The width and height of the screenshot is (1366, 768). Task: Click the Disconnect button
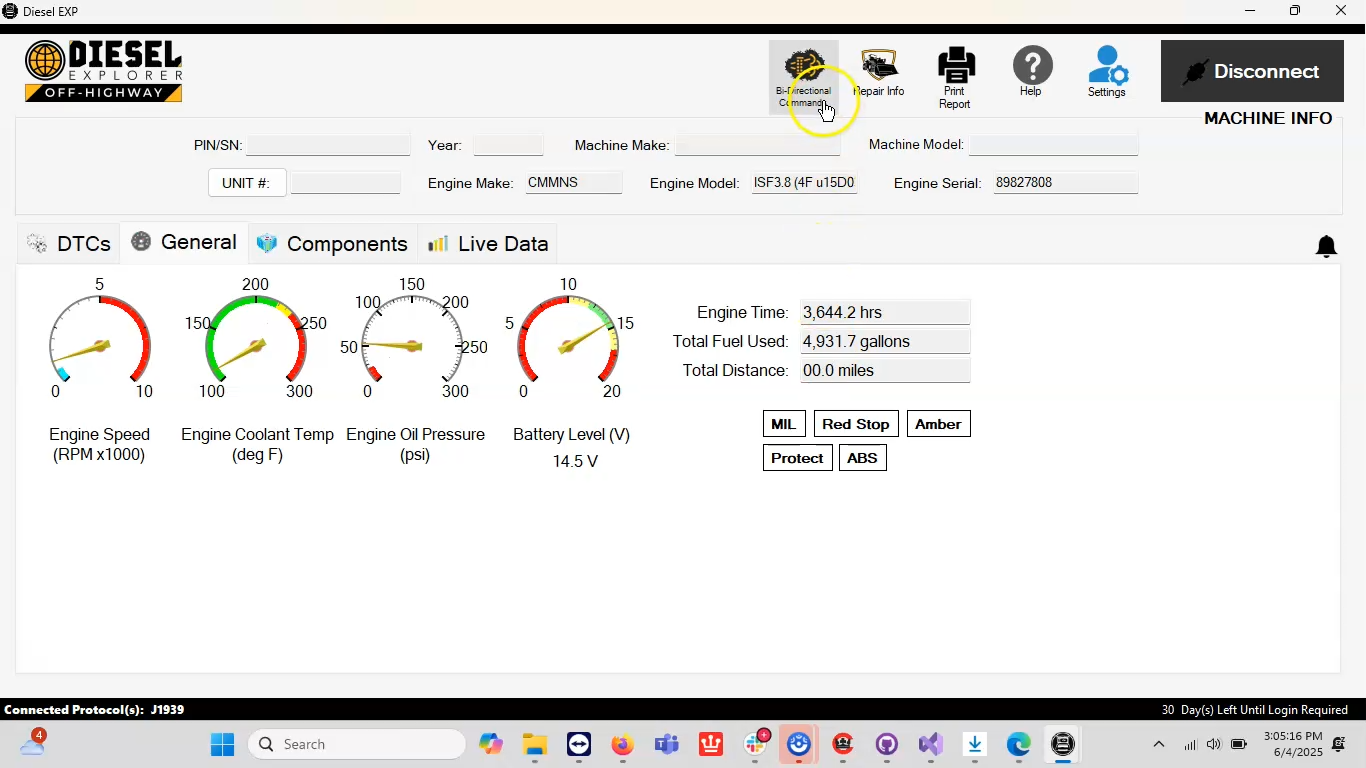1252,71
